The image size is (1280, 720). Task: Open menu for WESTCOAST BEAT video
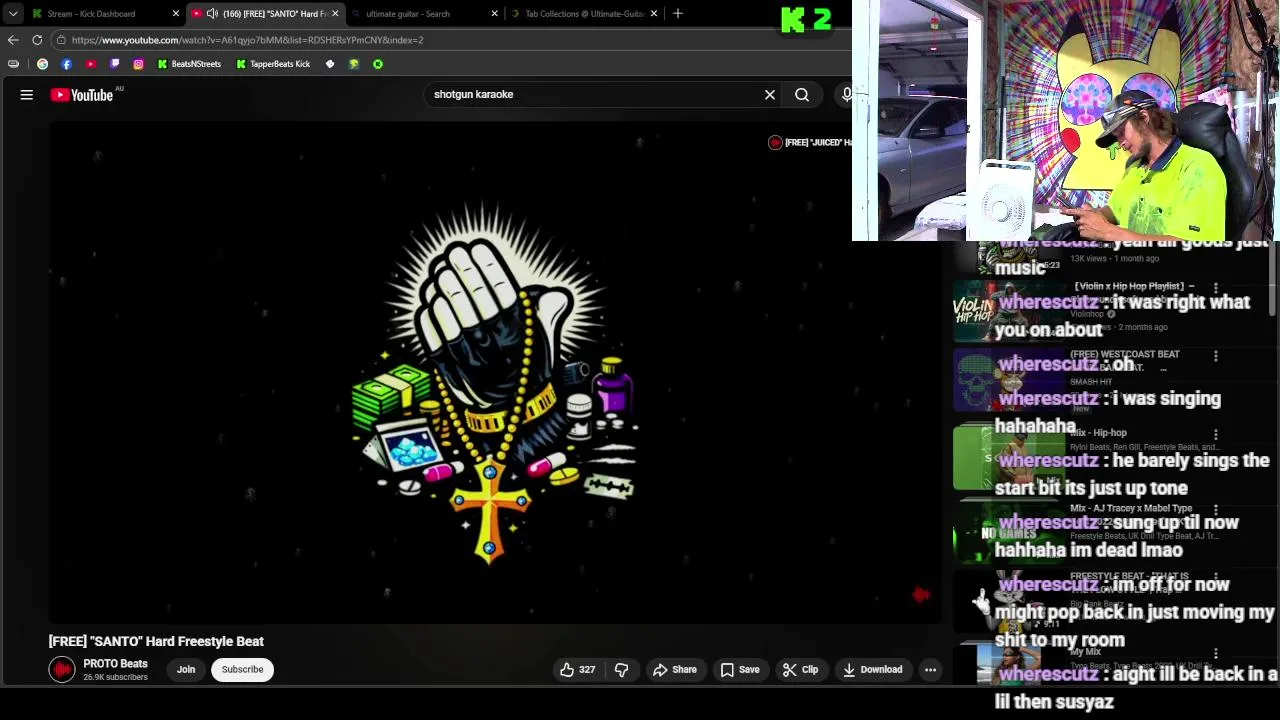click(1216, 356)
